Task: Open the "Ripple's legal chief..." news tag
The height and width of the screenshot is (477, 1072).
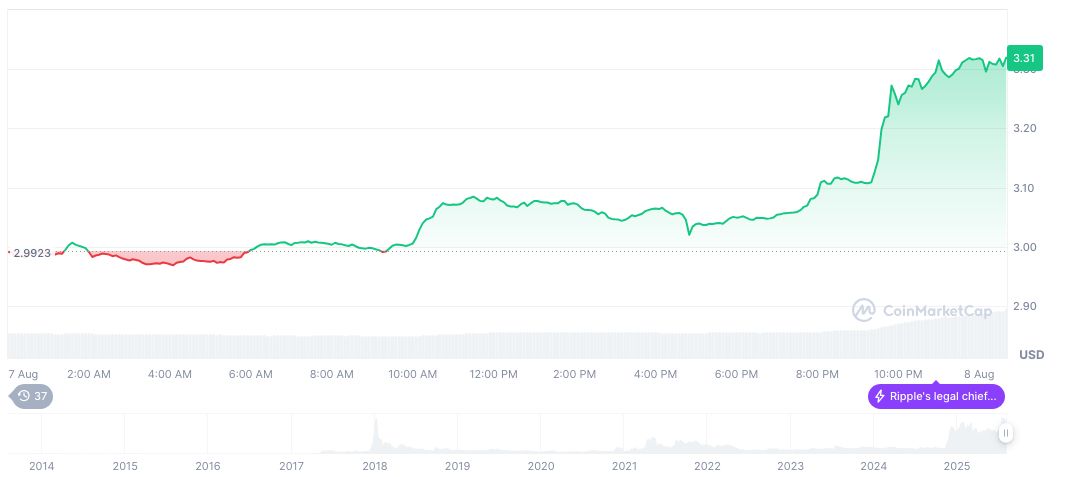Action: click(x=936, y=397)
